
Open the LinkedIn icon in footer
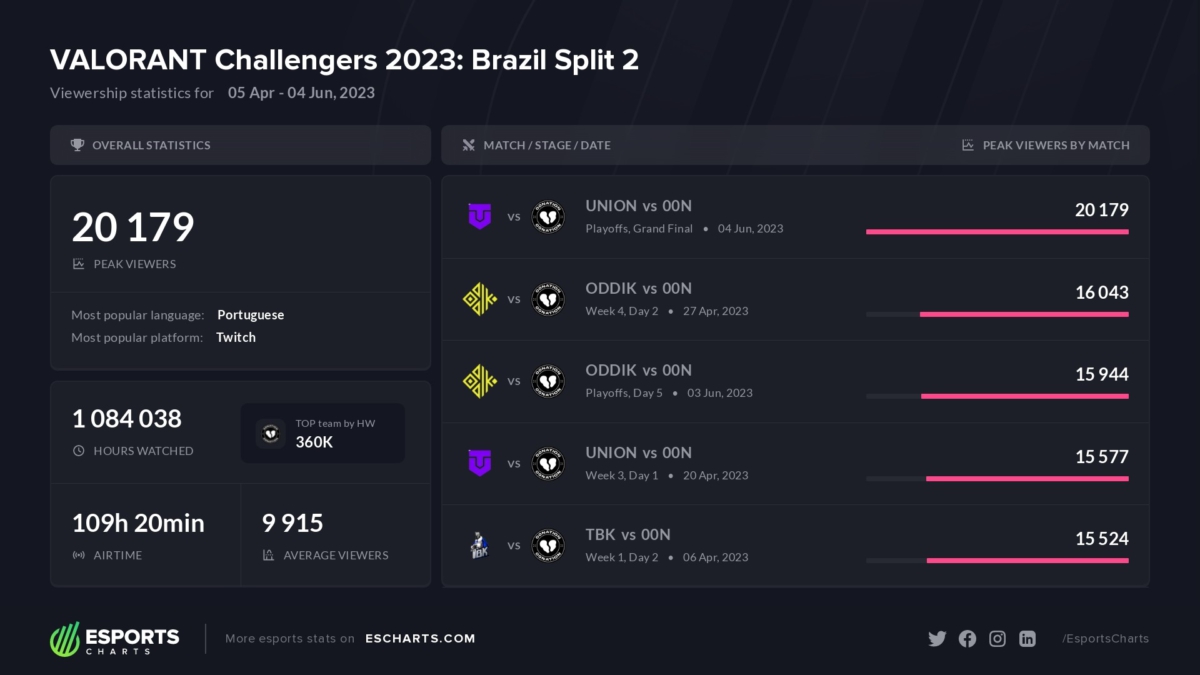tap(1027, 639)
